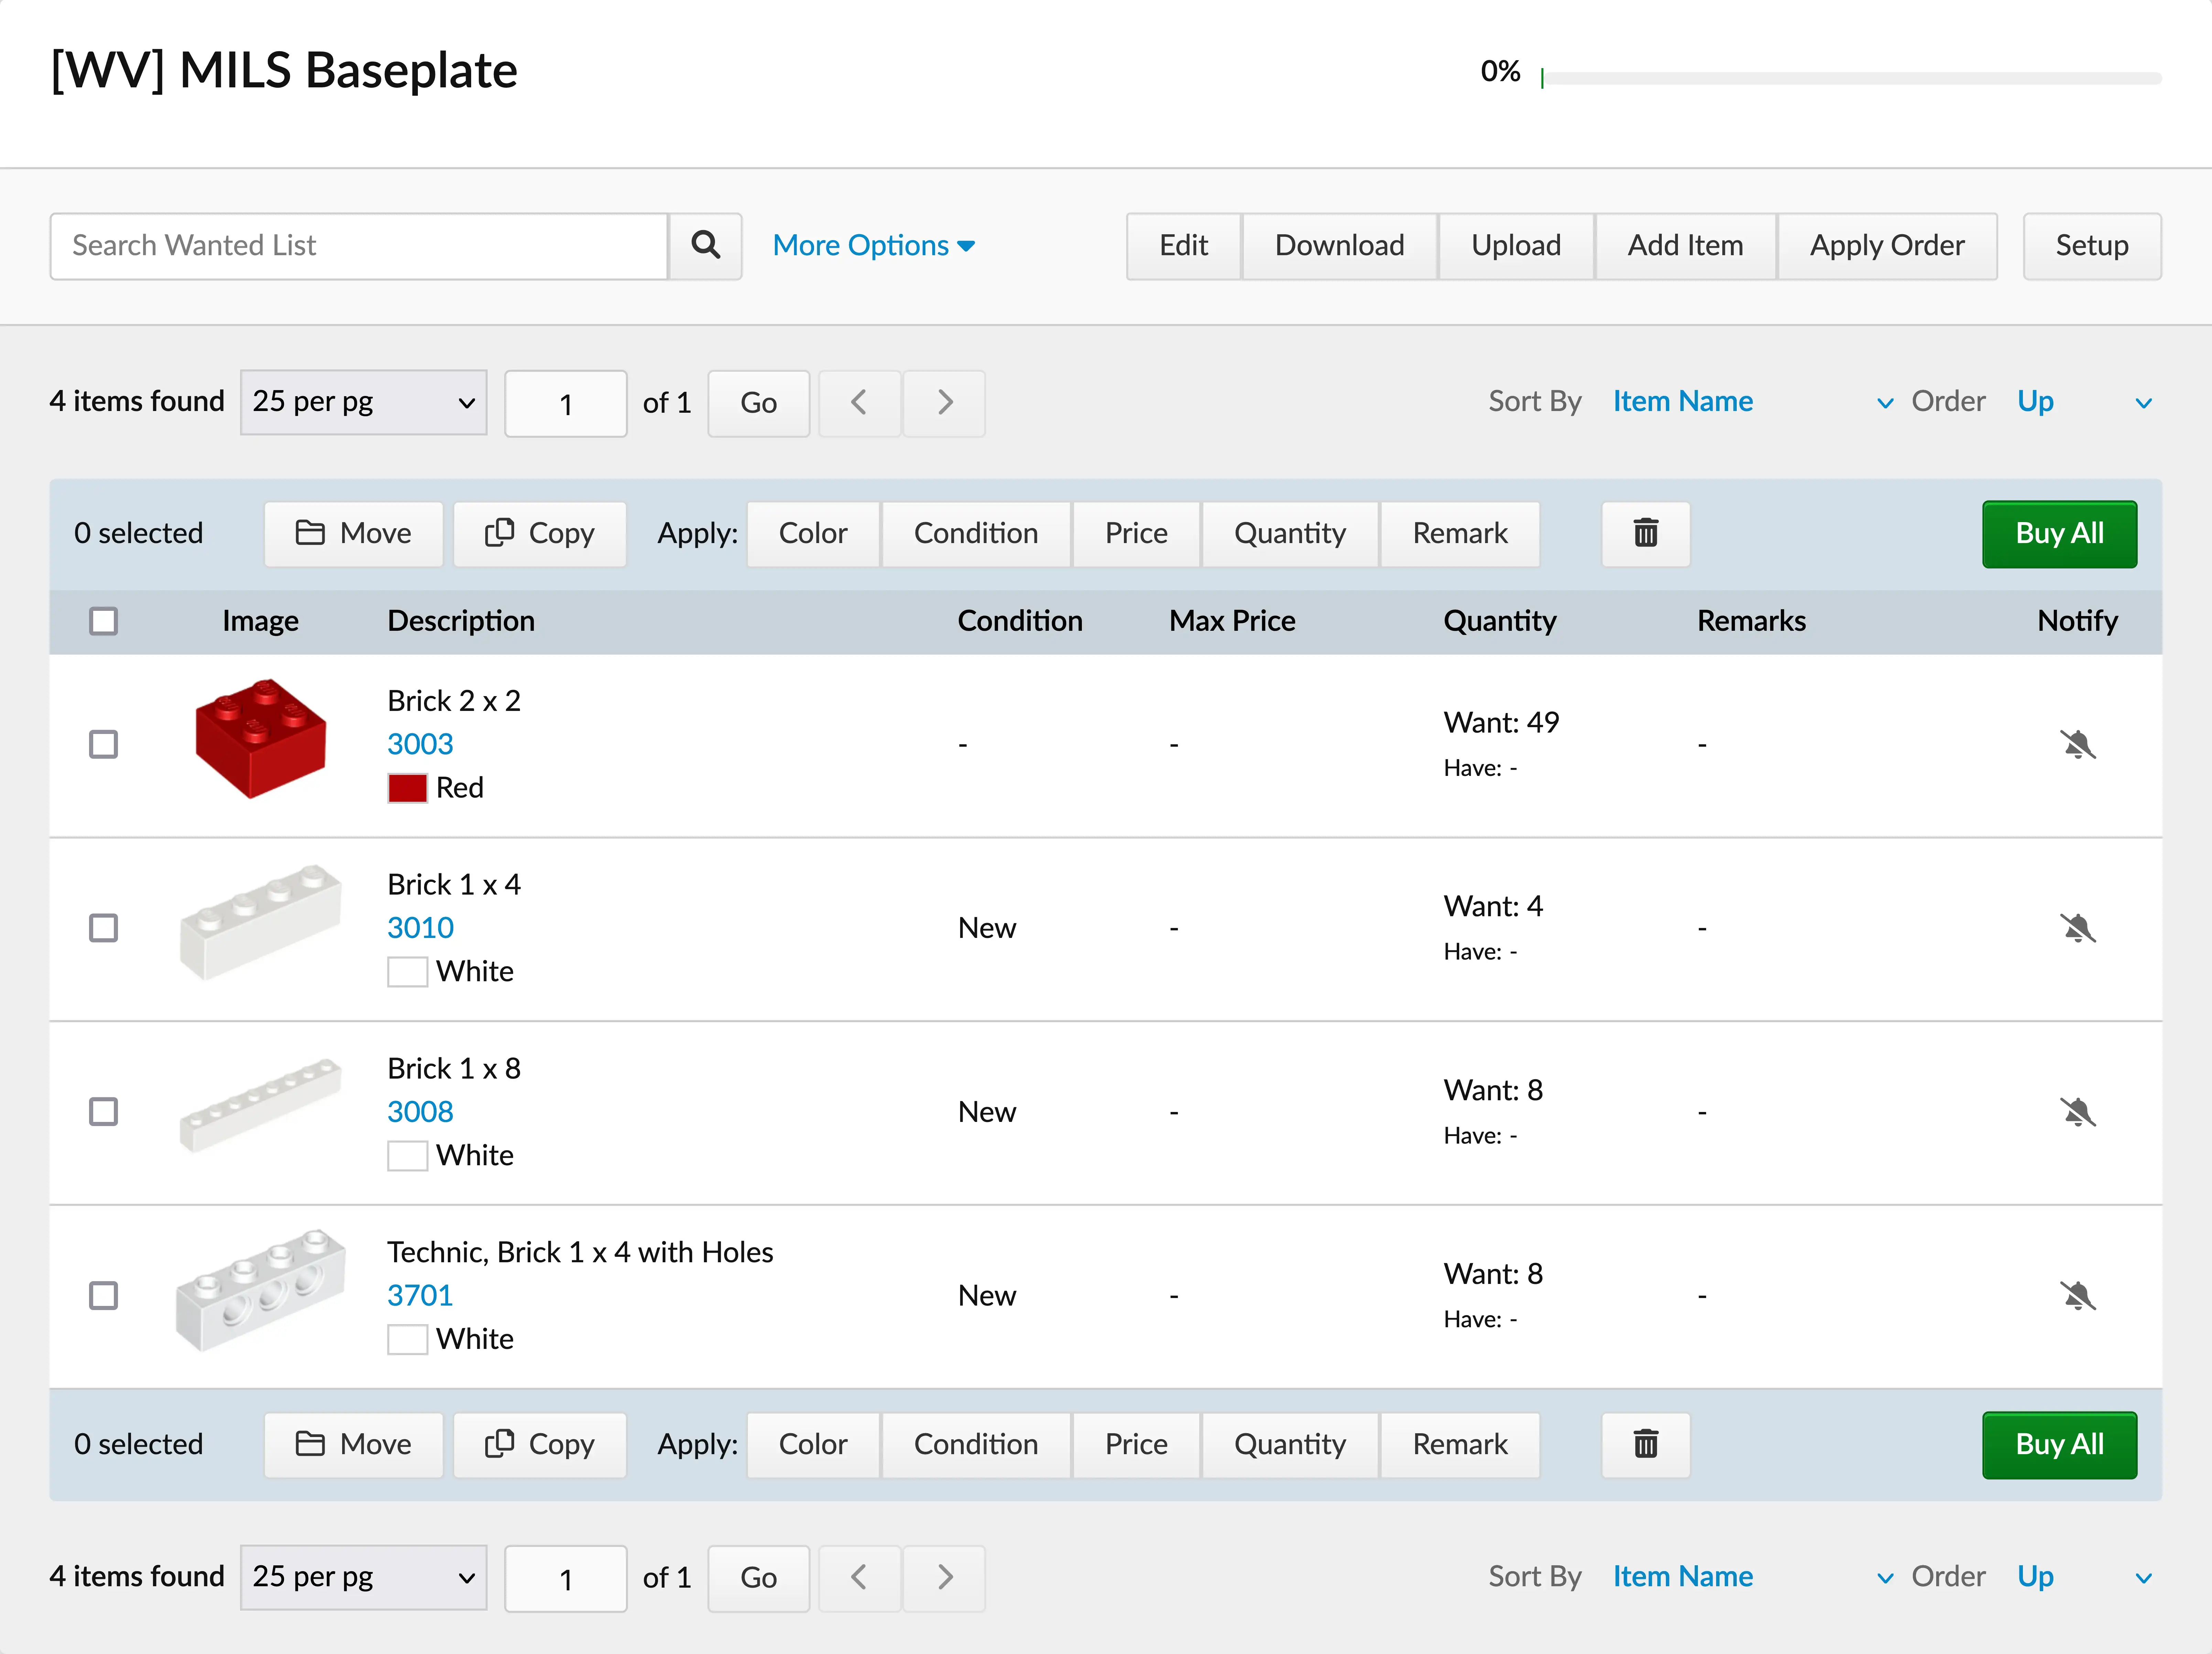2212x1654 pixels.
Task: Open the red Brick 2 x 2 image
Action: click(261, 739)
